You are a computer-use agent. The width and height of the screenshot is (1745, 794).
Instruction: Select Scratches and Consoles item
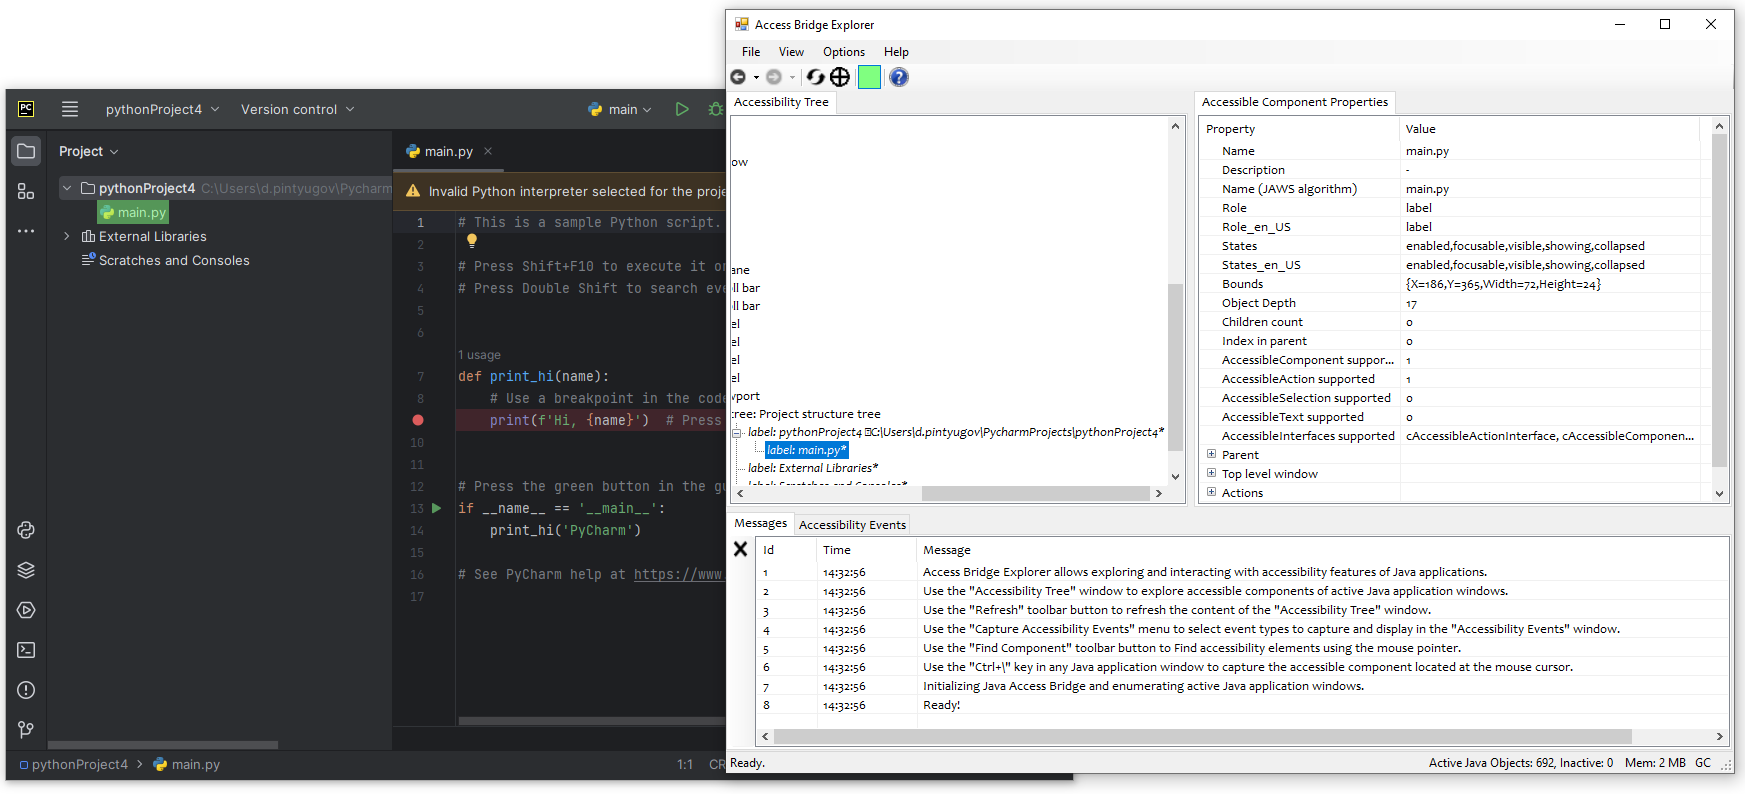click(x=165, y=260)
